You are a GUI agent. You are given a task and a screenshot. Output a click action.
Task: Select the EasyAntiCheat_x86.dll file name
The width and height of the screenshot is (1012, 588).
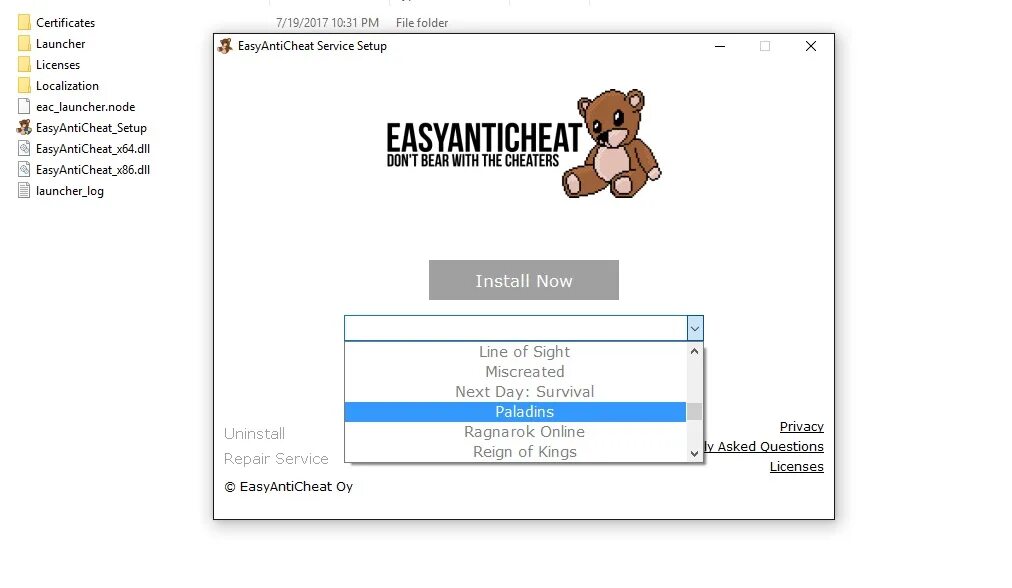click(93, 170)
